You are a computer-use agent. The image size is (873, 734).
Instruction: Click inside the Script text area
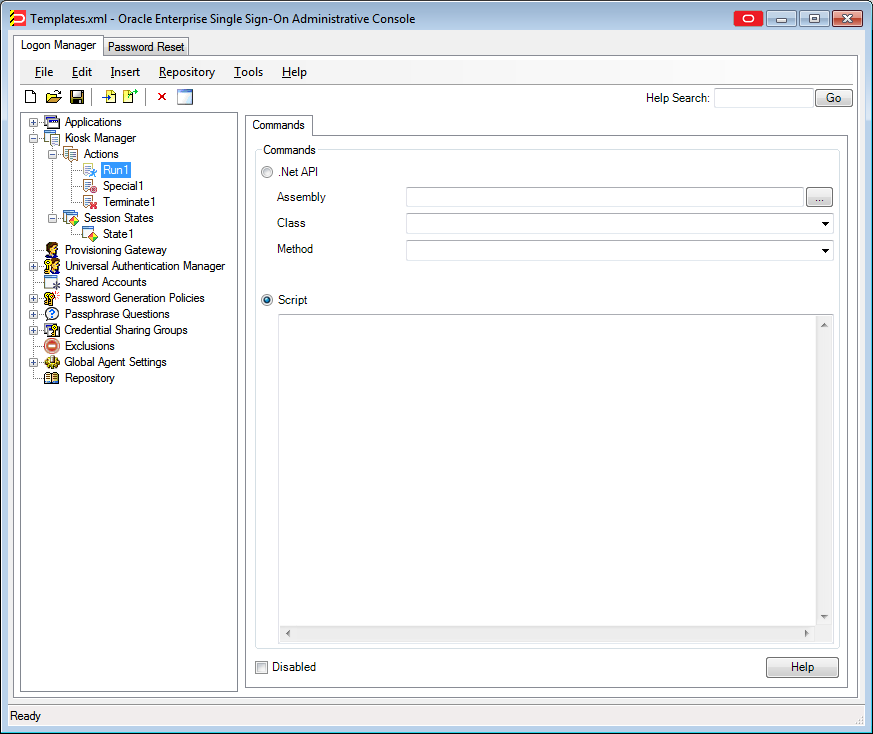[x=547, y=471]
